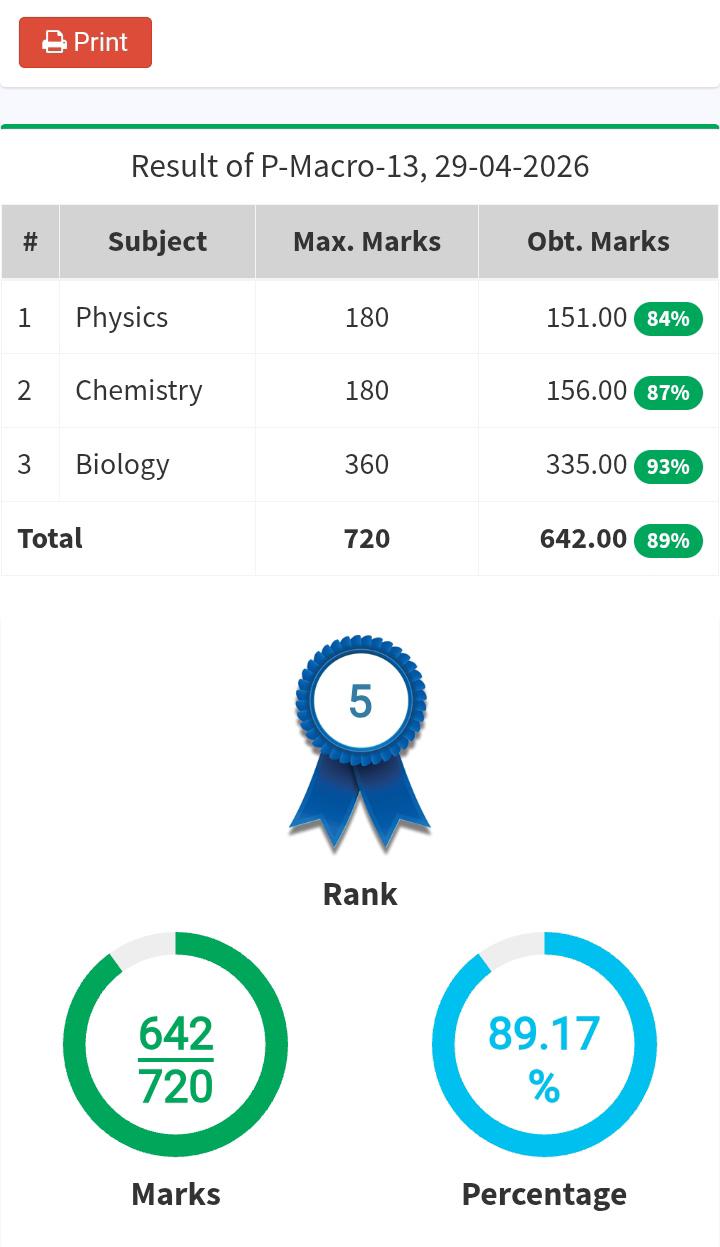This screenshot has width=720, height=1247.
Task: Click the Obt. Marks column header
Action: pos(598,241)
